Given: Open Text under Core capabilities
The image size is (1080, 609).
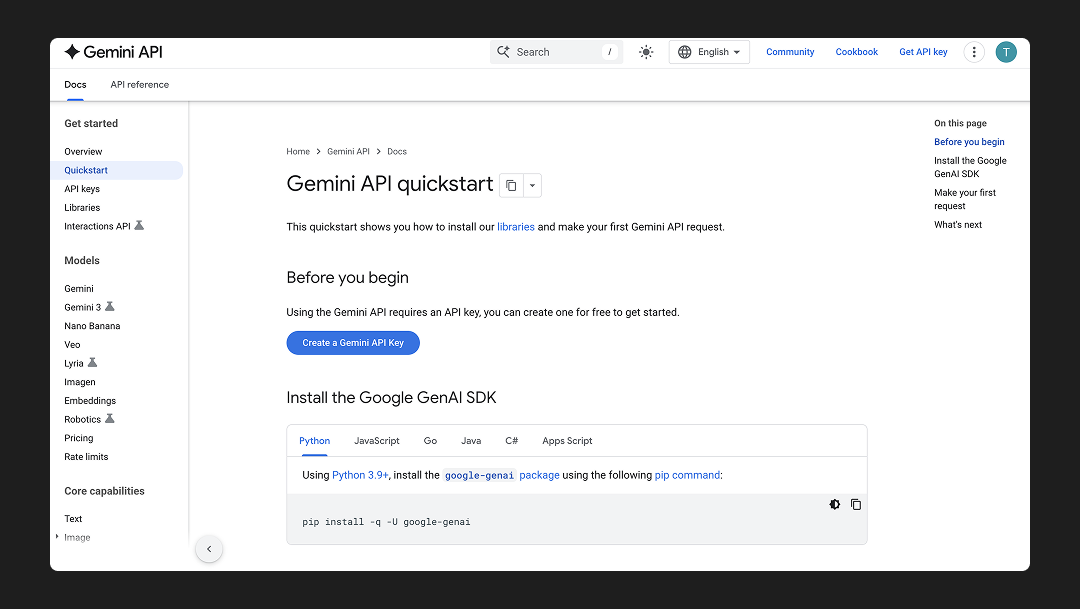Looking at the screenshot, I should tap(73, 519).
